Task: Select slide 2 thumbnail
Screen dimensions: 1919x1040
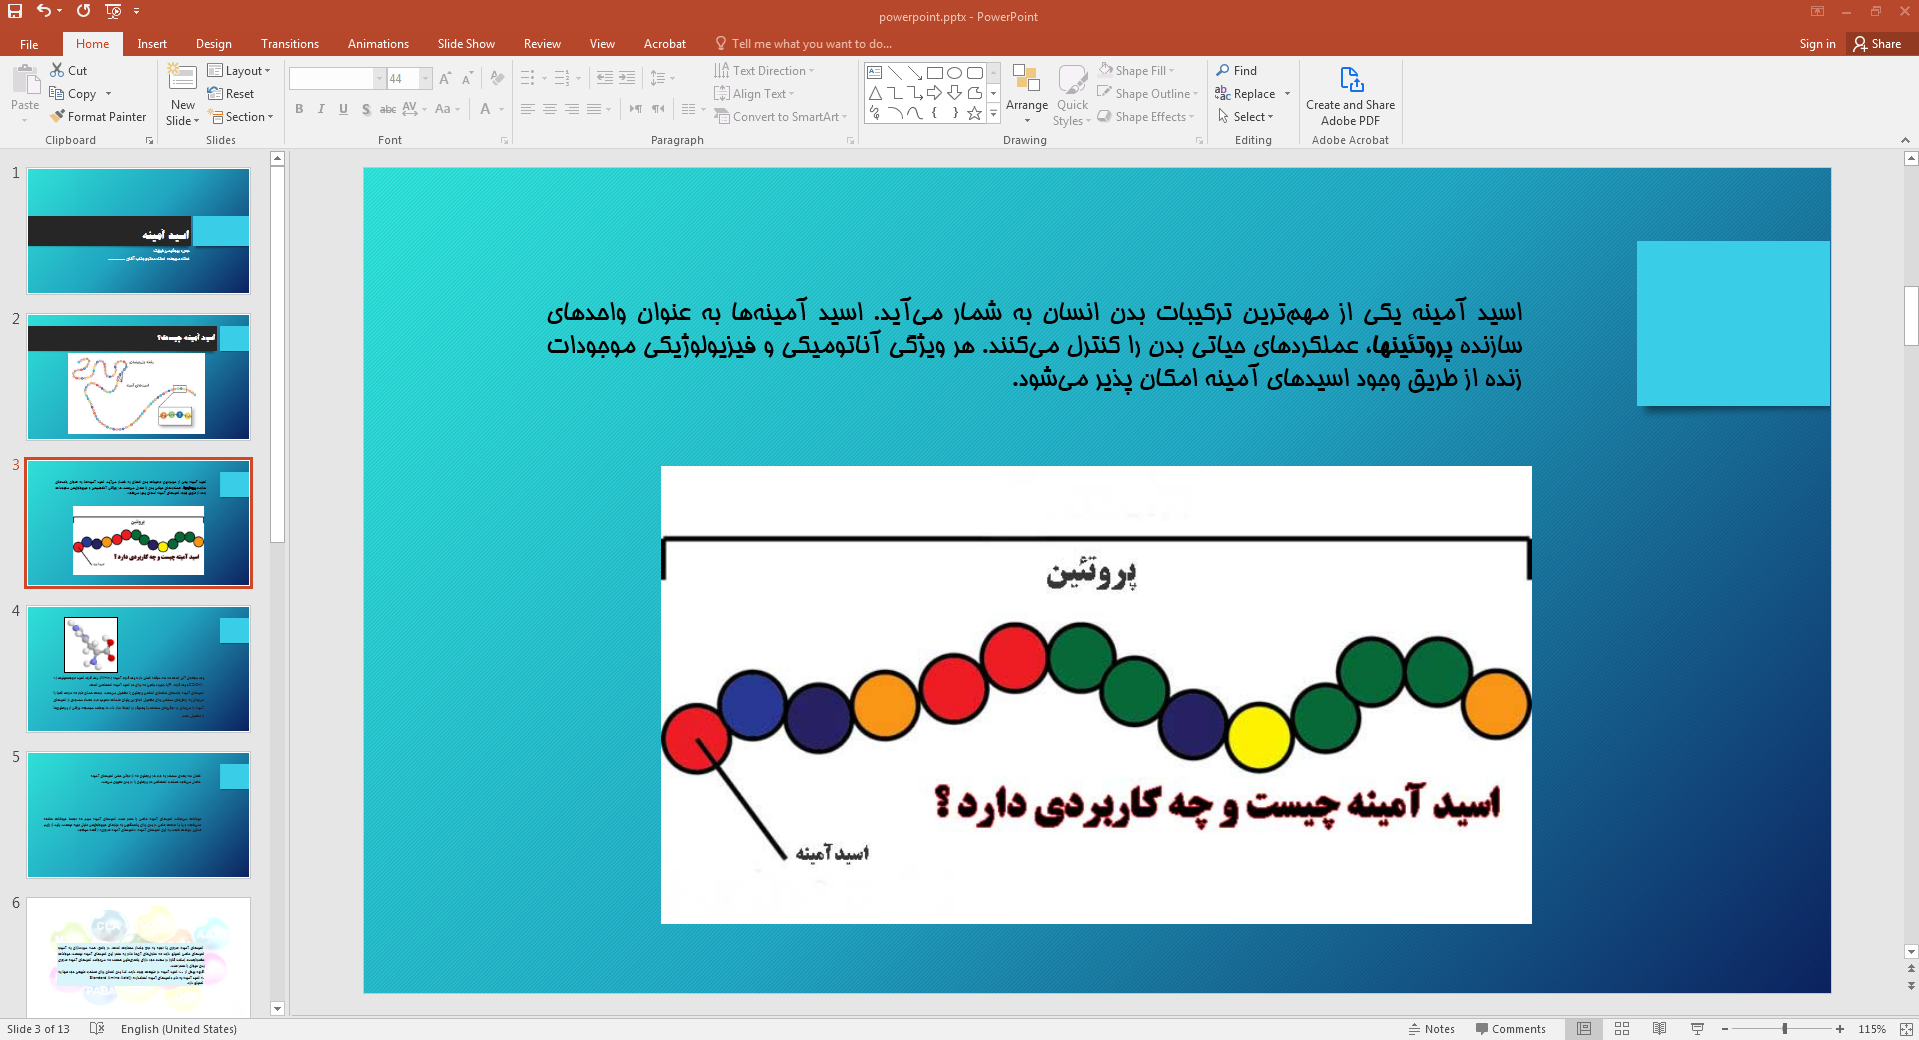Action: coord(138,377)
